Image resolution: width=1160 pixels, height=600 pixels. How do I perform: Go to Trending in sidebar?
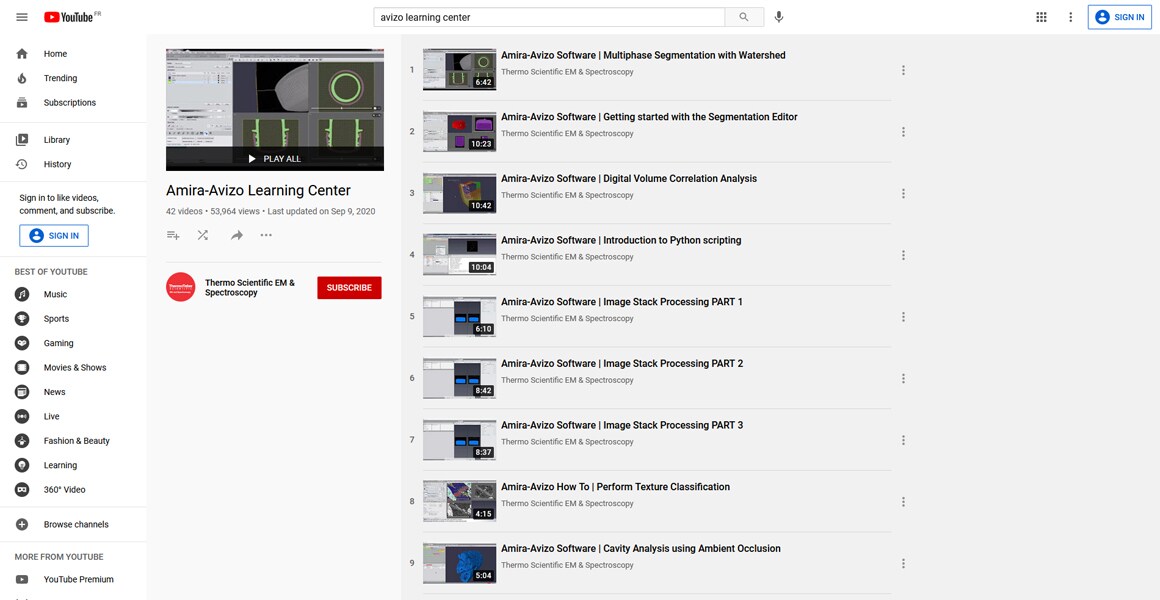[60, 78]
